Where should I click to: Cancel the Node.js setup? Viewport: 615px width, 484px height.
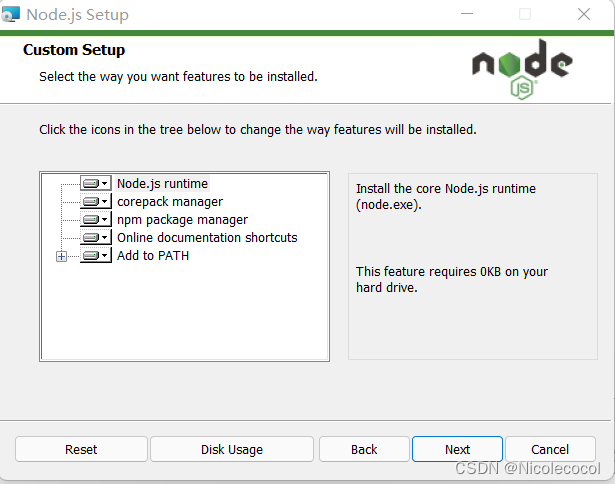coord(550,449)
